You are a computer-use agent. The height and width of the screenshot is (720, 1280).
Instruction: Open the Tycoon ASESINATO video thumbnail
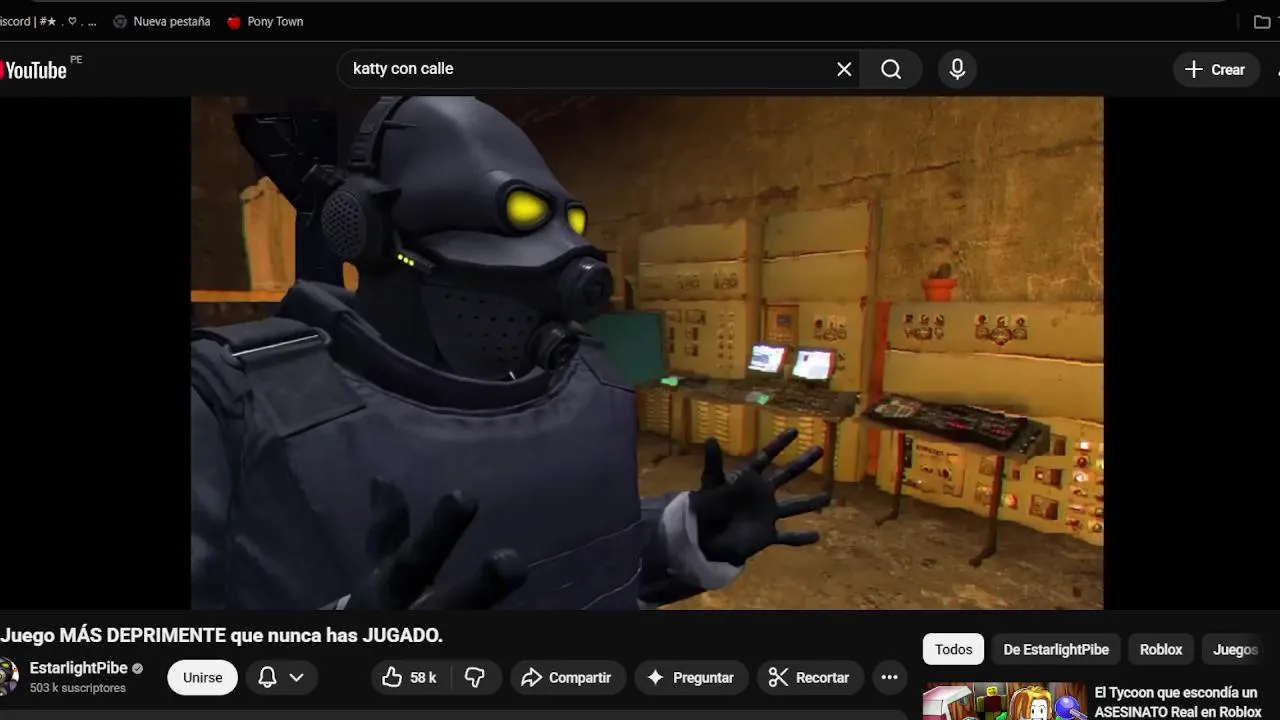(x=1005, y=701)
